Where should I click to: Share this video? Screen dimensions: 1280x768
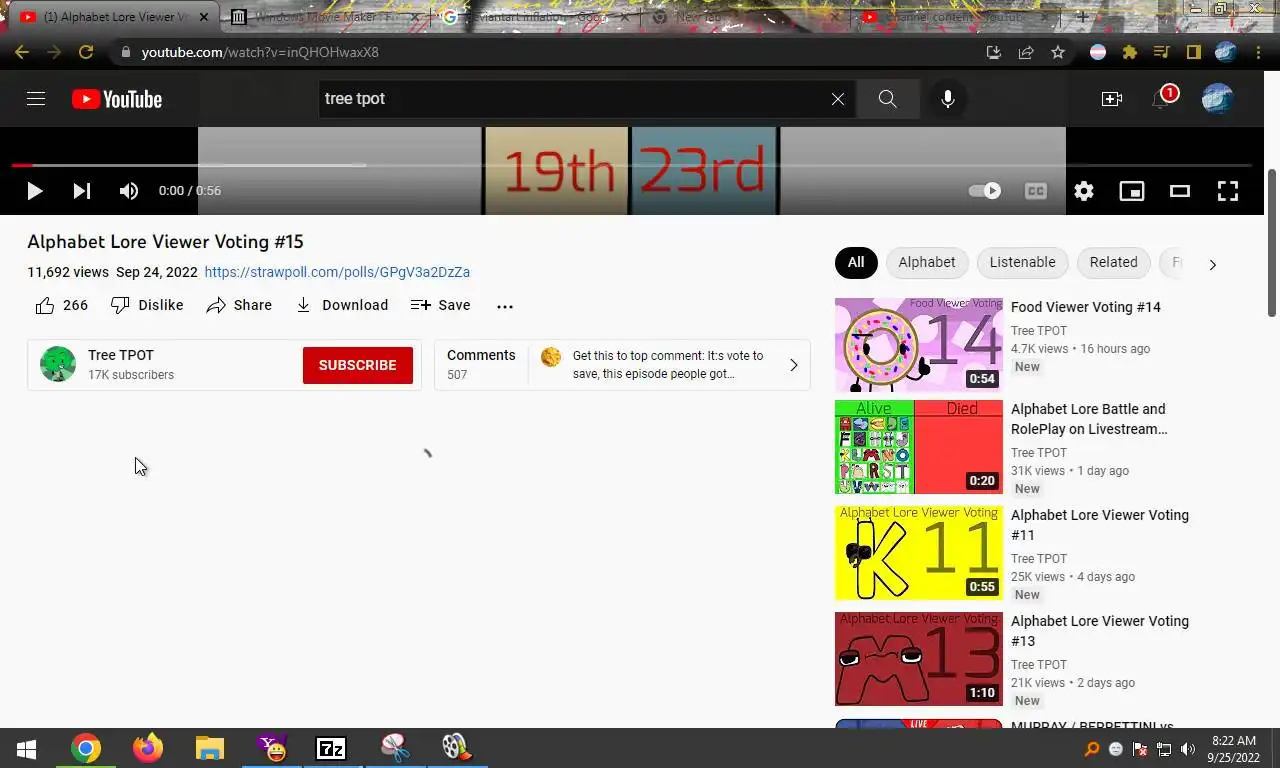click(x=239, y=305)
